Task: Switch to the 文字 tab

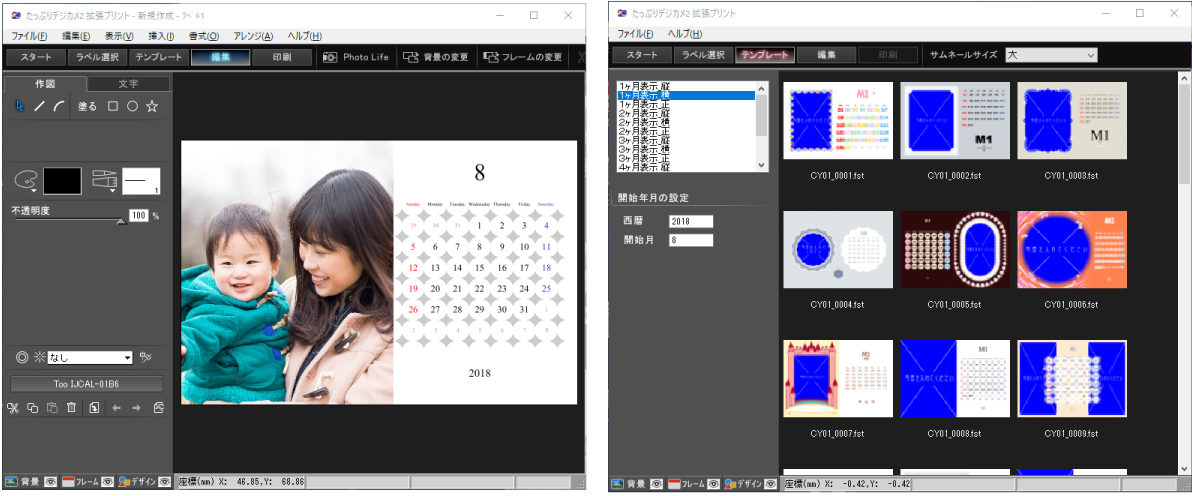Action: (128, 84)
